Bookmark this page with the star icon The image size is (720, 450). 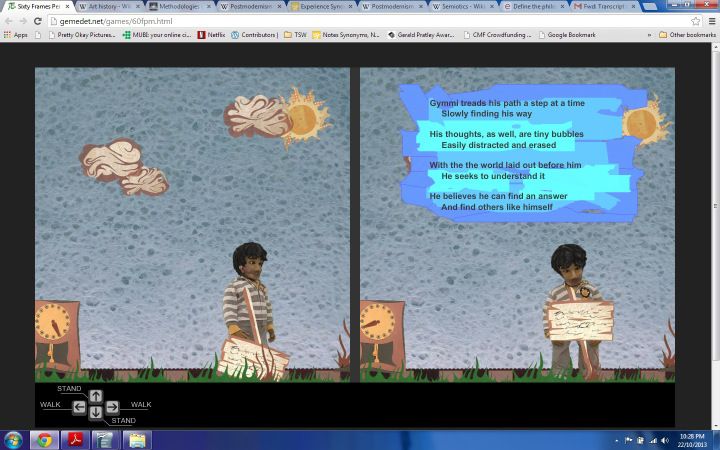click(x=696, y=21)
